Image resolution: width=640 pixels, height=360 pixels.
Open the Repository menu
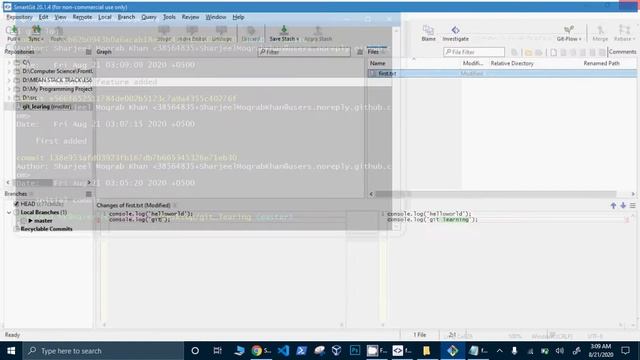coord(19,17)
